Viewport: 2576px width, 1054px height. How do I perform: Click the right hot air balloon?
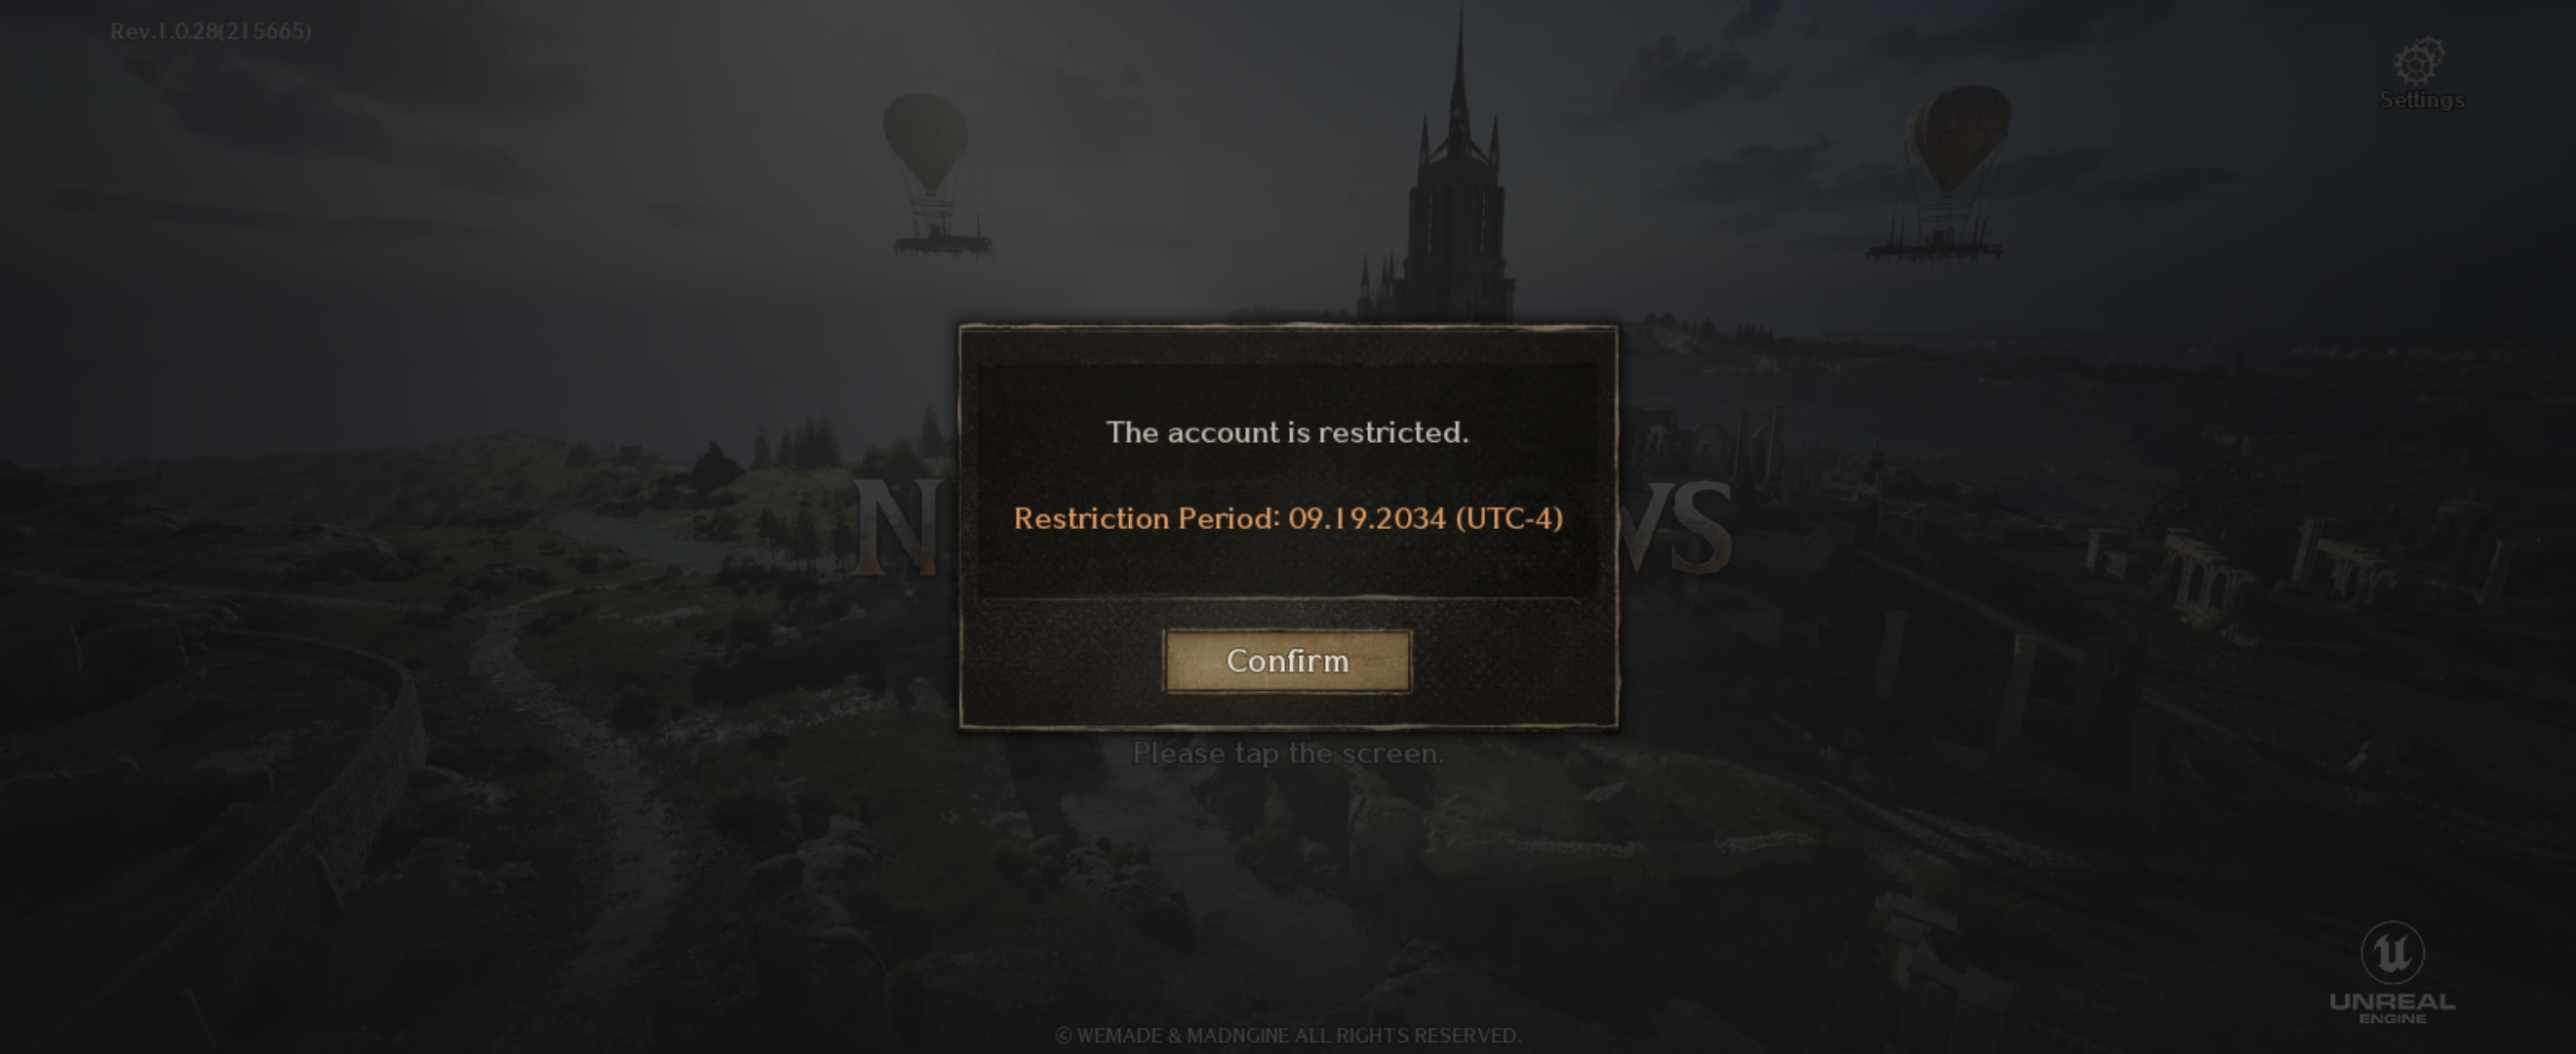[x=1946, y=172]
